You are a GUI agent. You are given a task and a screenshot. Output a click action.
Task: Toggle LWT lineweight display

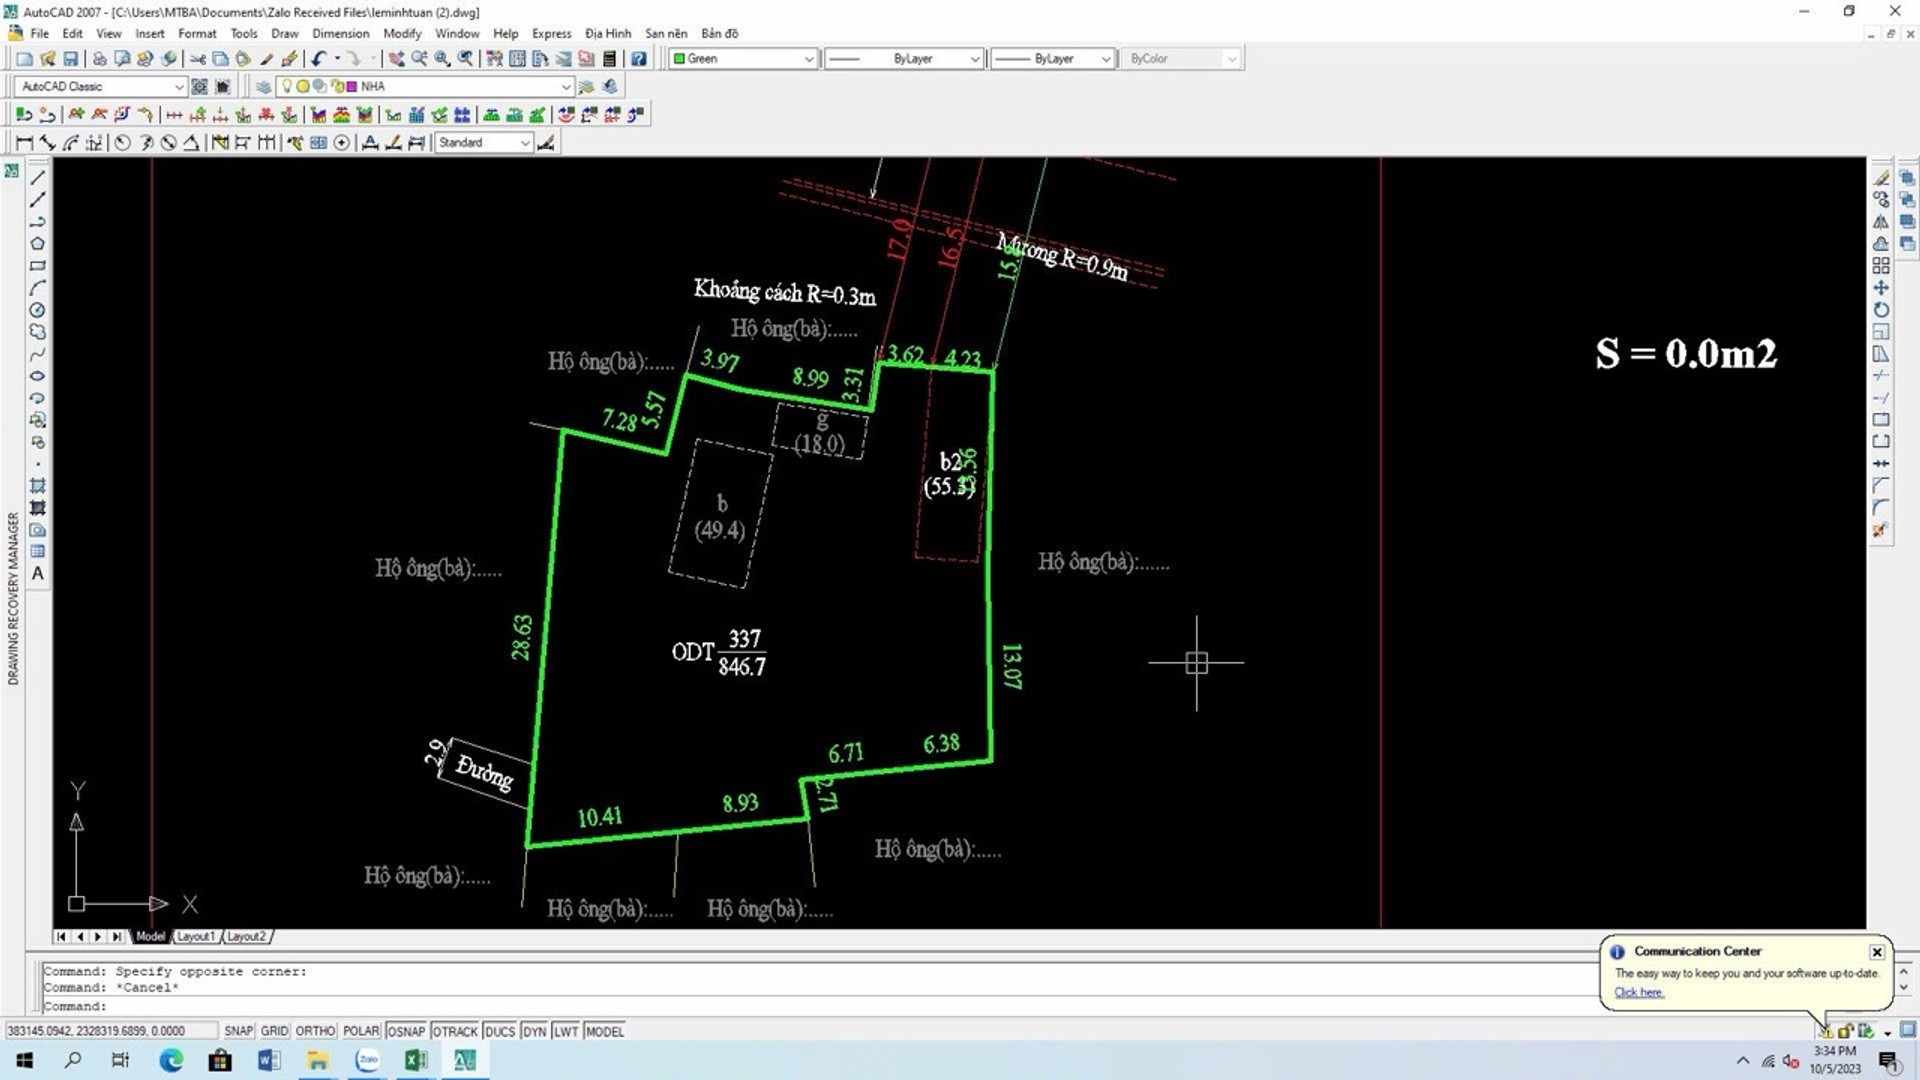[566, 1031]
